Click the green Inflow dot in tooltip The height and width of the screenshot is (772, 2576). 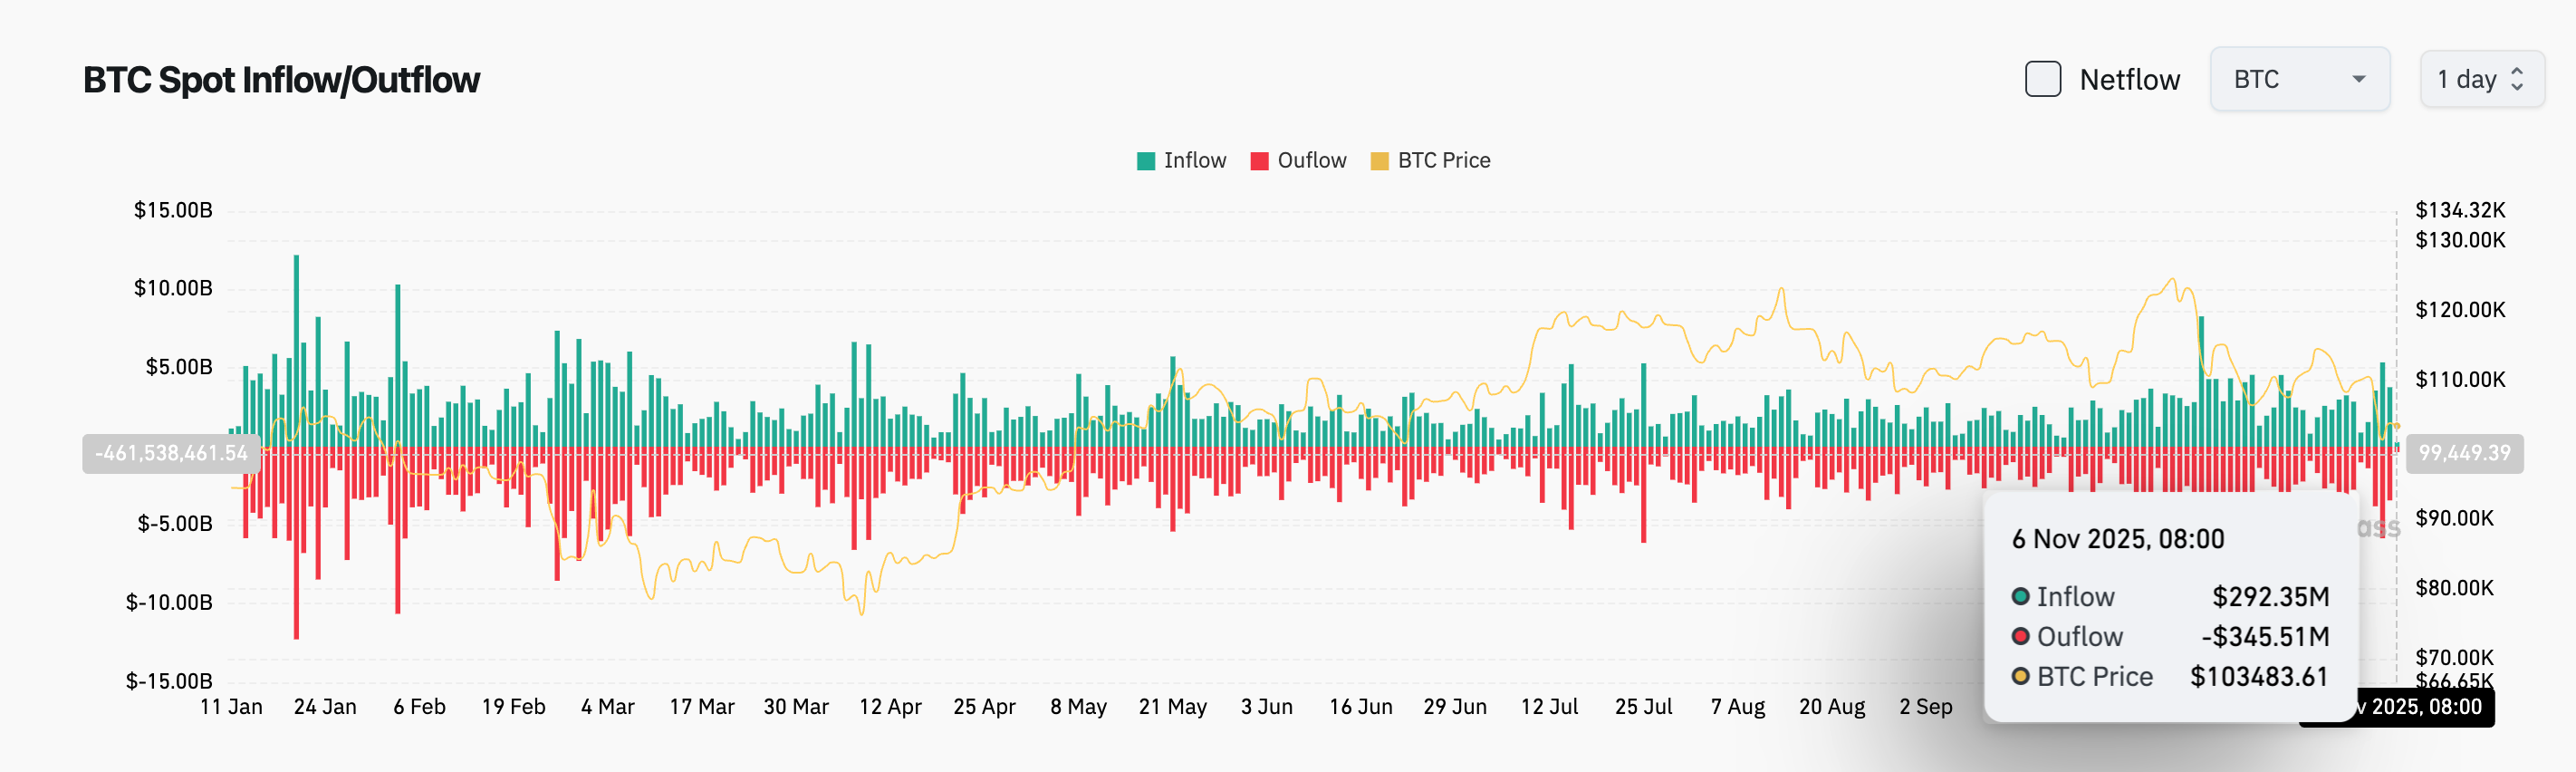(x=2020, y=597)
